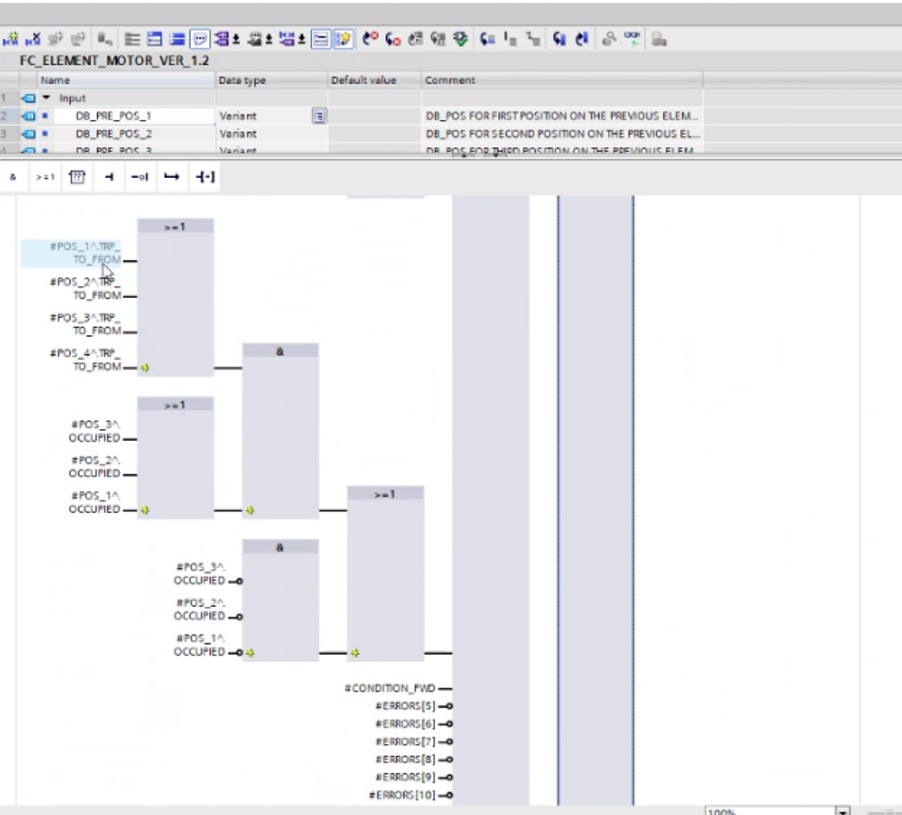Select the first AND (&) box header

pyautogui.click(x=280, y=351)
